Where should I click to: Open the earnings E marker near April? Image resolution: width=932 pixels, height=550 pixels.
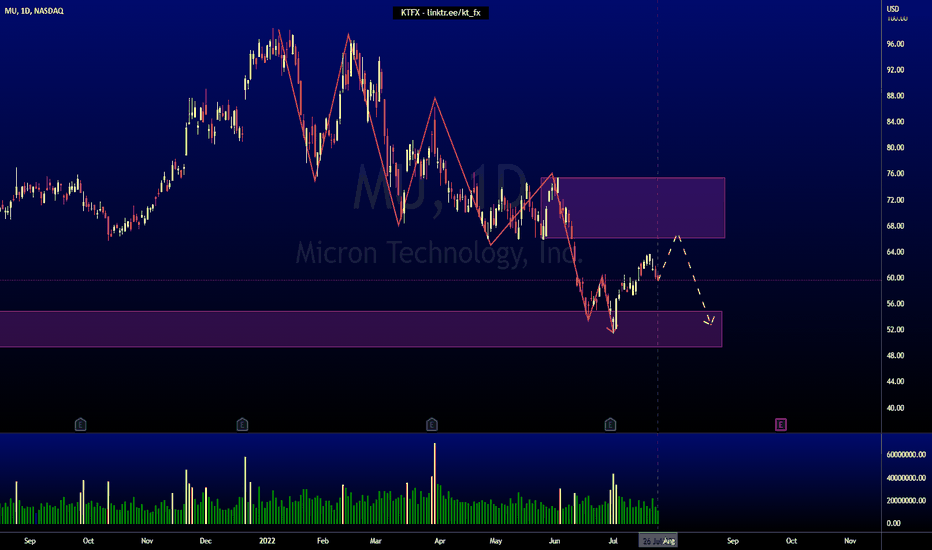pyautogui.click(x=432, y=425)
